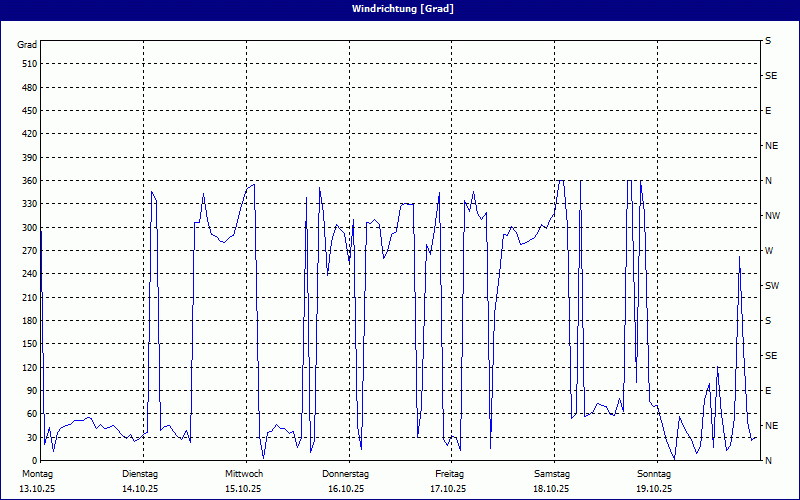Image resolution: width=800 pixels, height=500 pixels.
Task: Click the 30 value on the y-axis
Action: [x=30, y=438]
